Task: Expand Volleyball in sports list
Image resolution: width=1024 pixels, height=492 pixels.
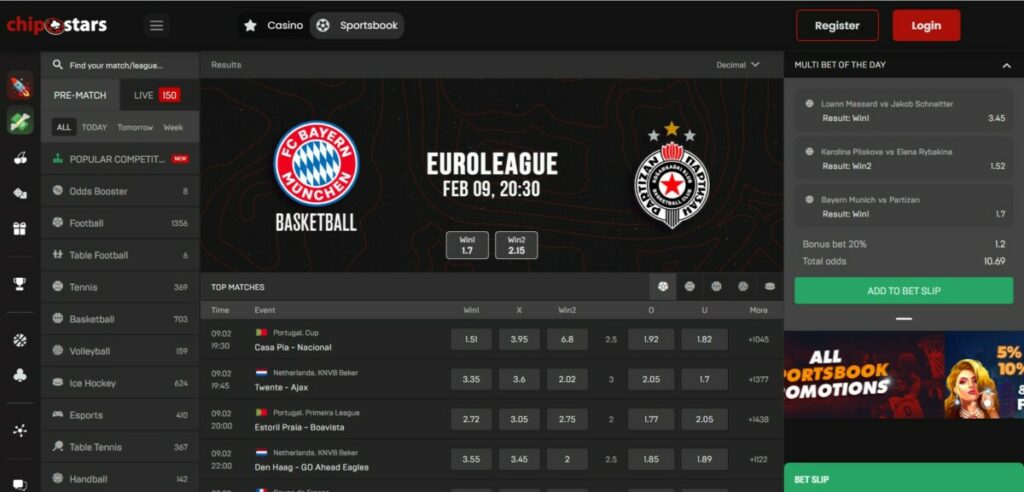Action: coord(120,351)
